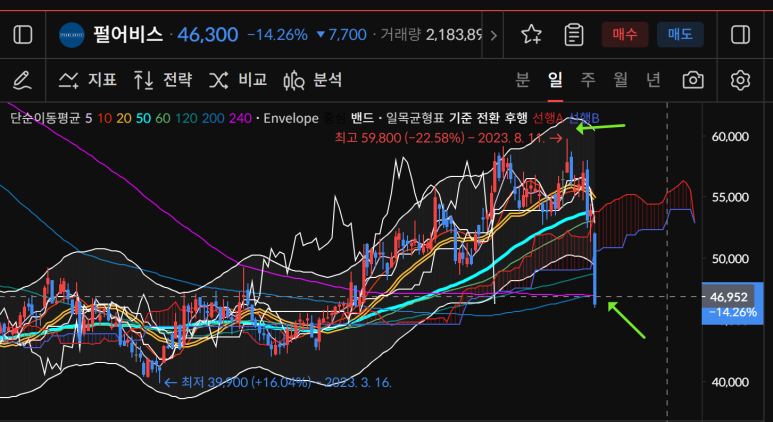Switch to 분 minute chart tab
The height and width of the screenshot is (422, 773).
point(523,79)
